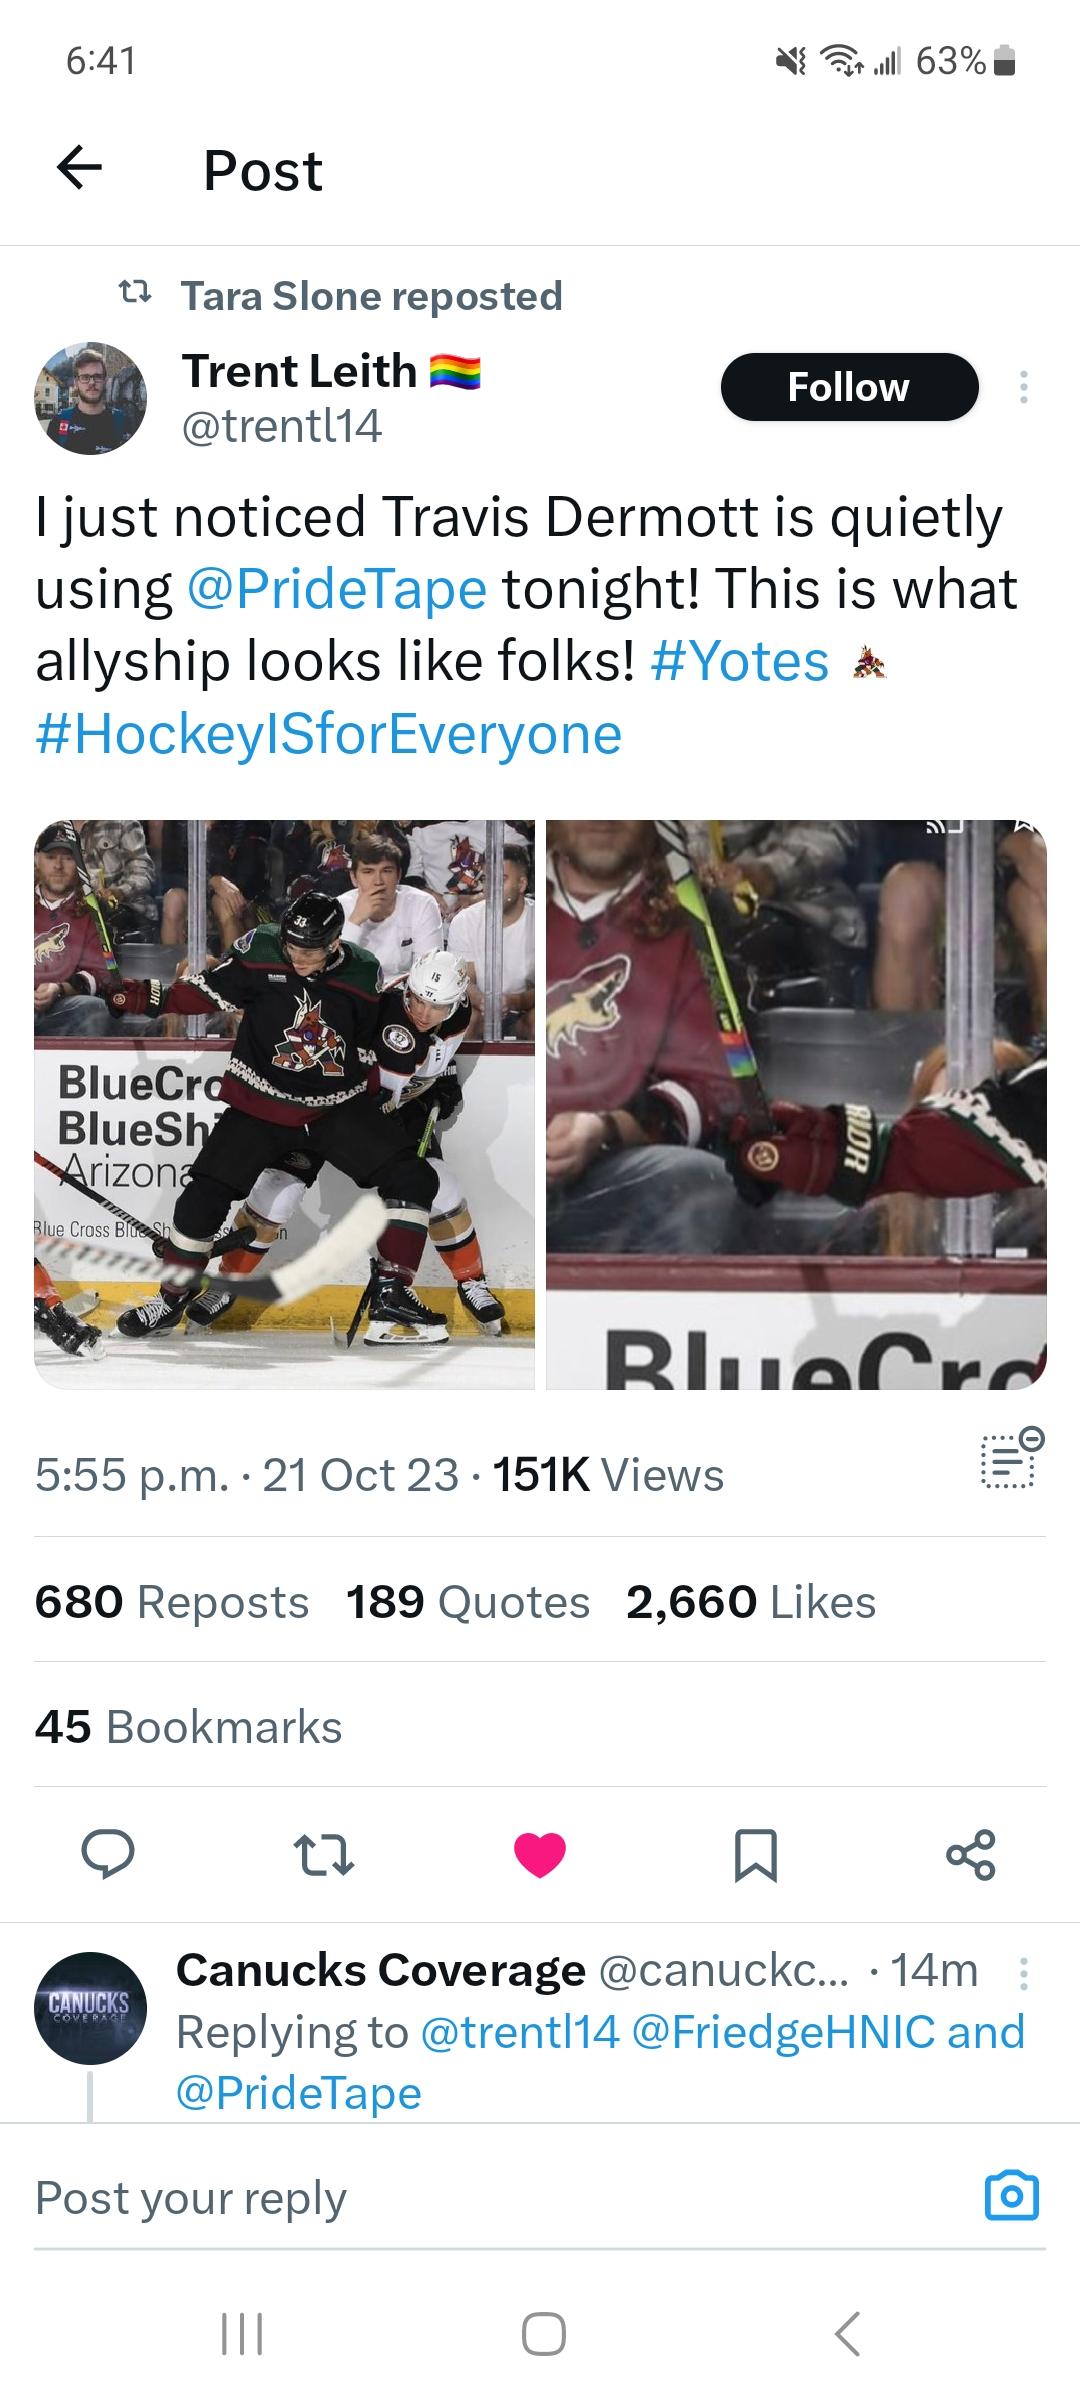Open the @PrideTape mention in post
Screen dimensions: 1080x2400
coord(337,589)
